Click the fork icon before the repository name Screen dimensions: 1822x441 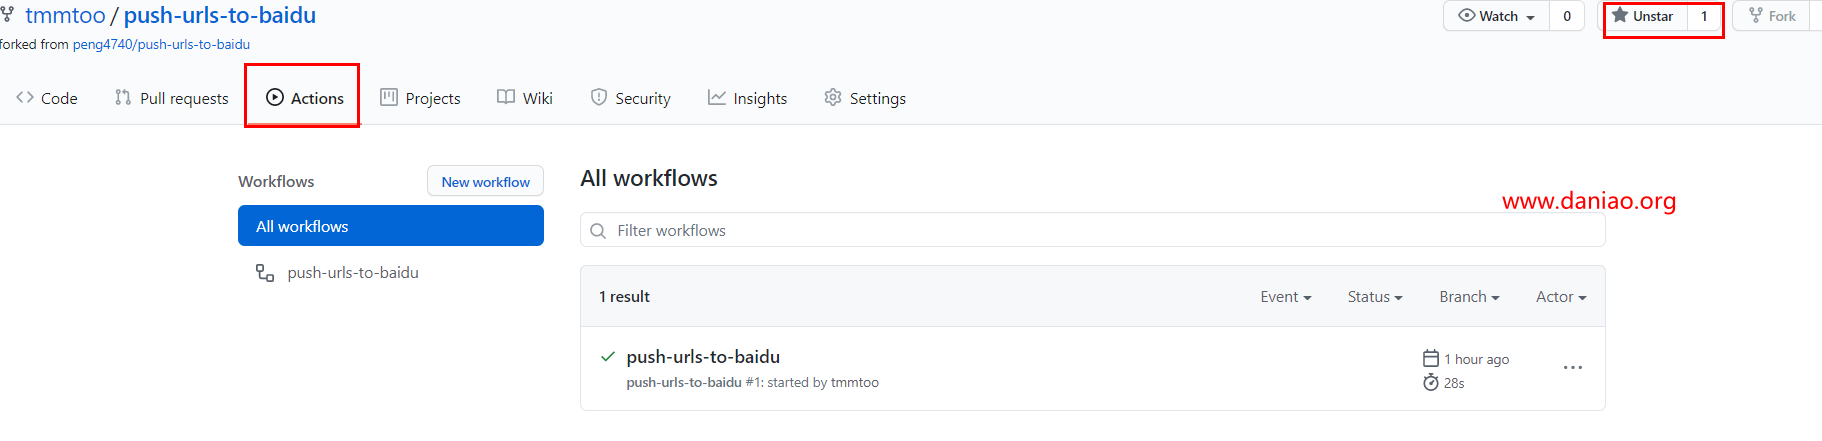[8, 15]
